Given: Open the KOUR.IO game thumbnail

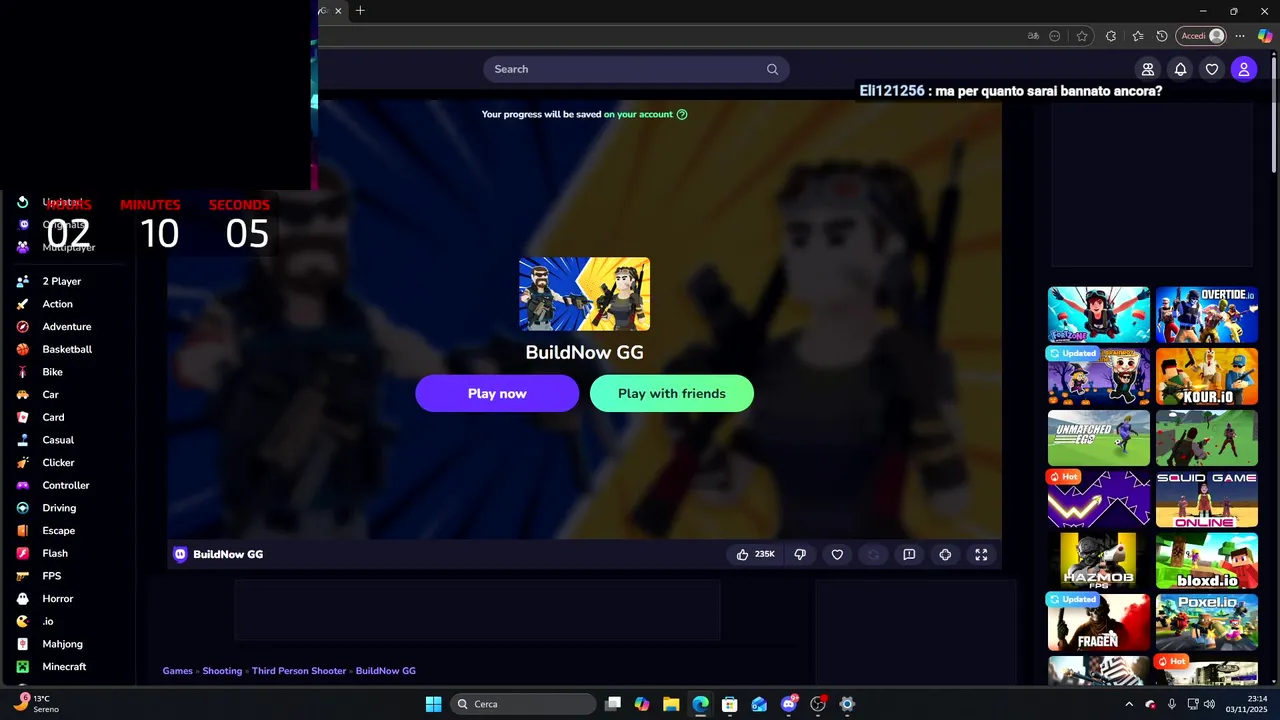Looking at the screenshot, I should 1207,376.
